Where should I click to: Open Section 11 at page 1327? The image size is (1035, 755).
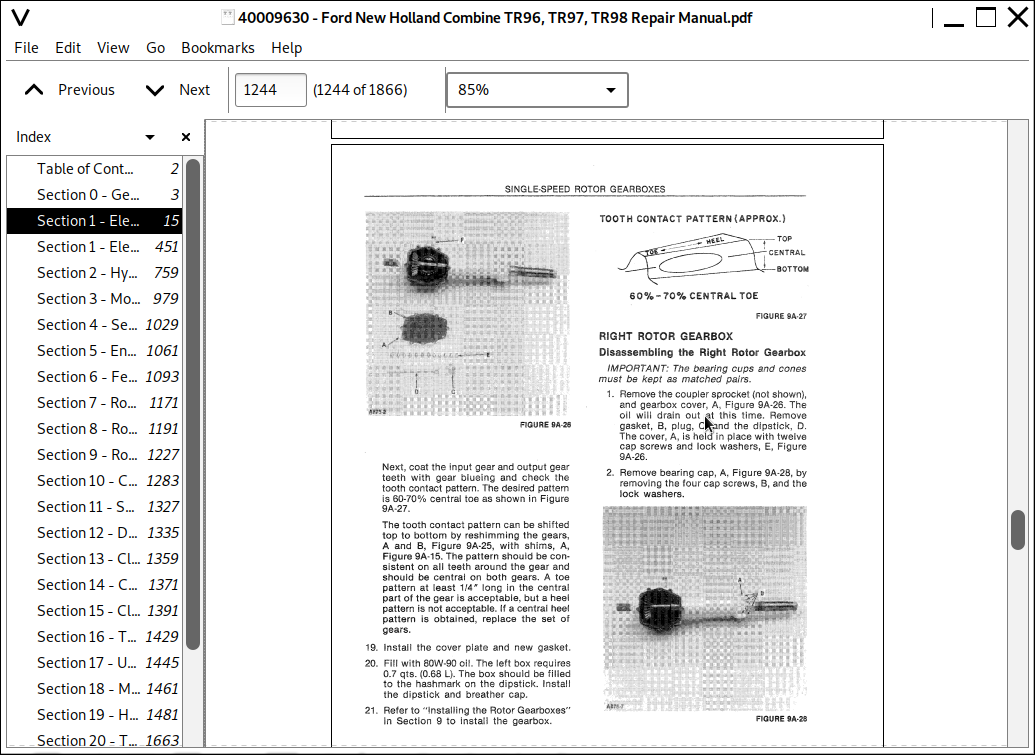[94, 507]
